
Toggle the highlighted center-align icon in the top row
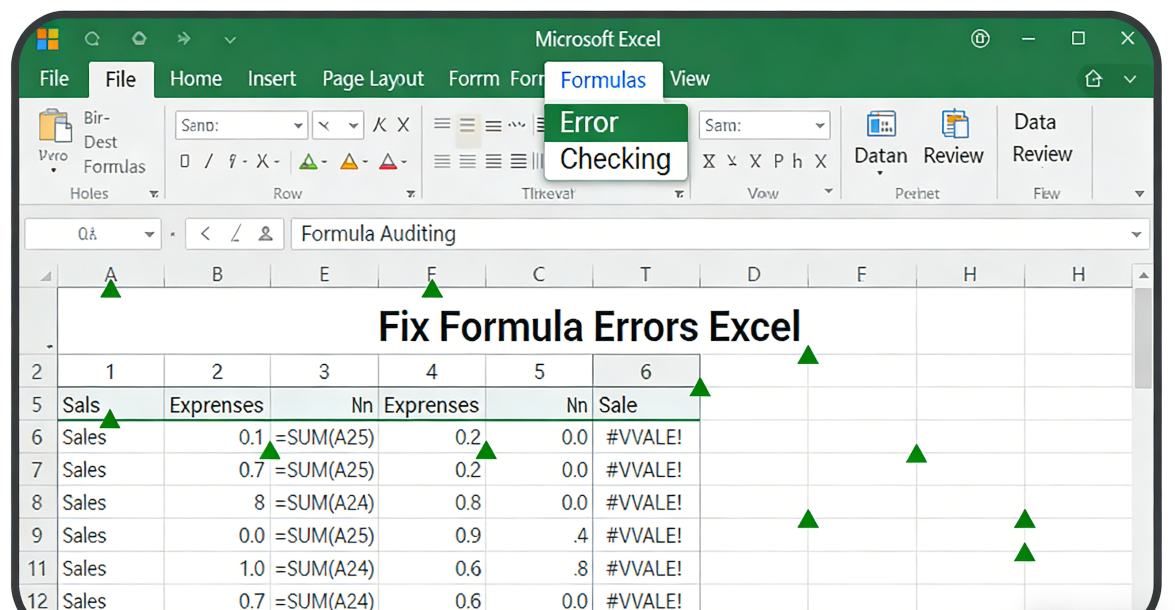468,125
